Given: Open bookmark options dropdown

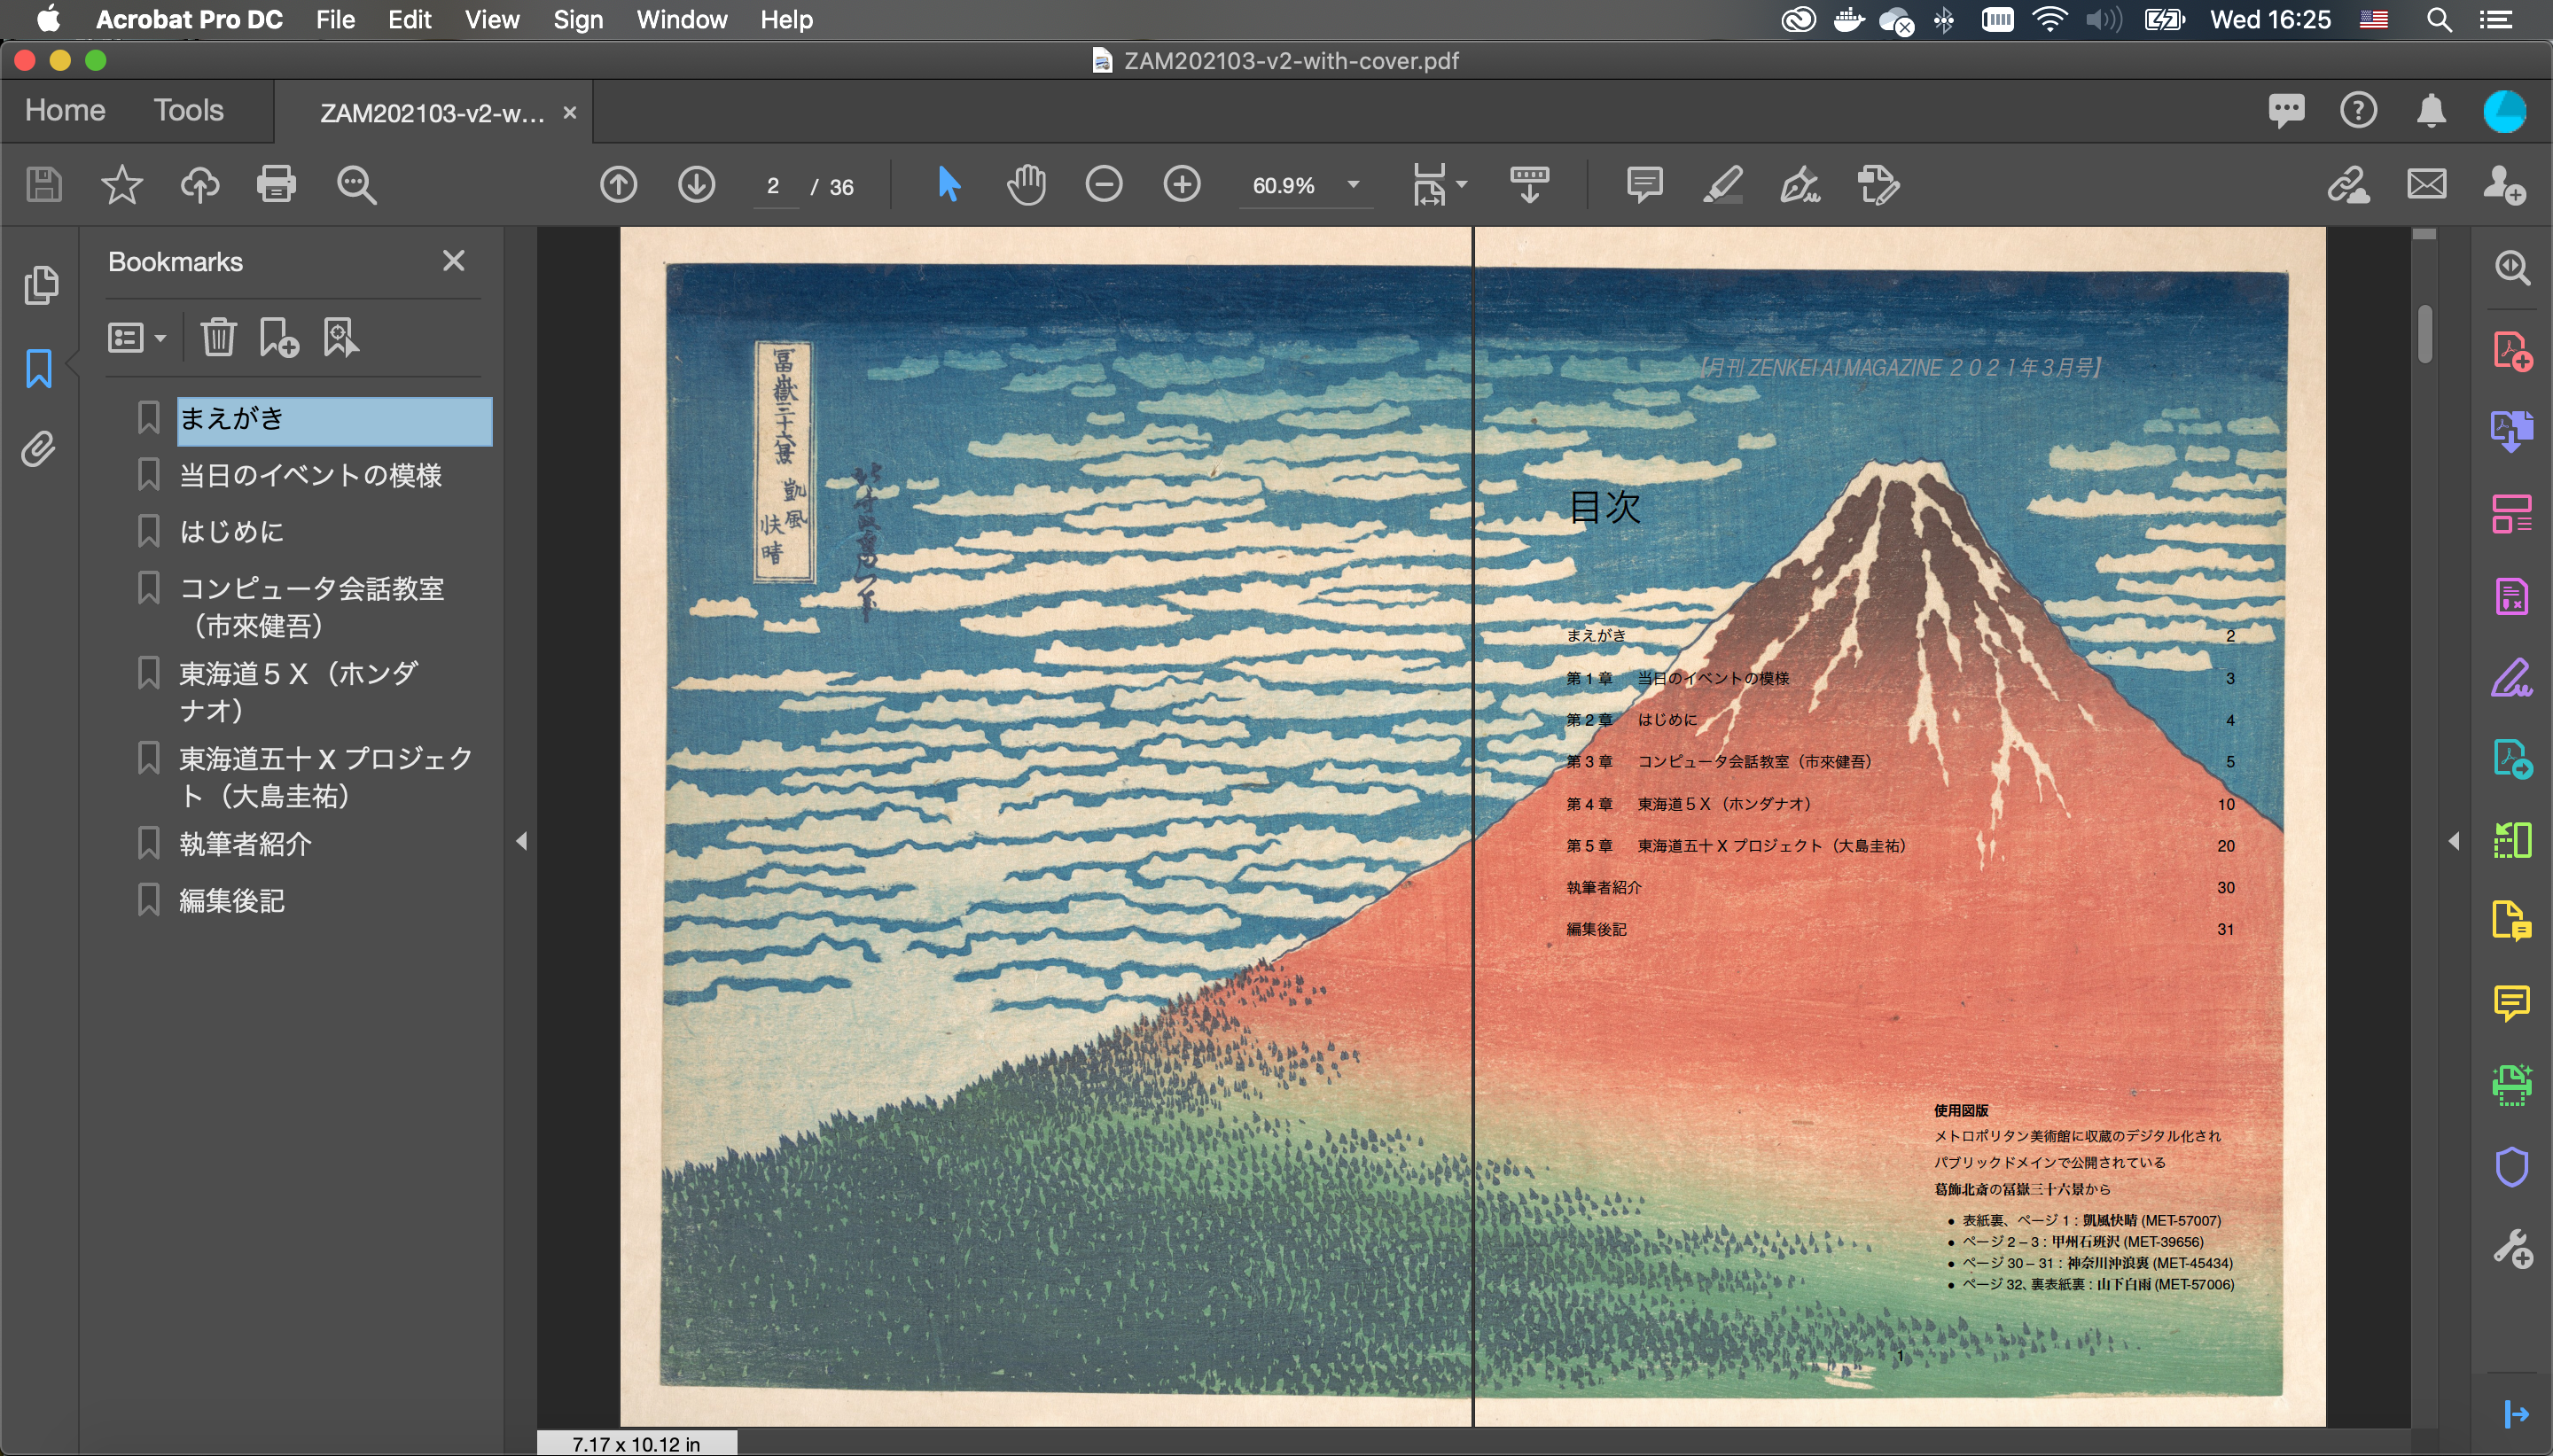Looking at the screenshot, I should coord(137,337).
